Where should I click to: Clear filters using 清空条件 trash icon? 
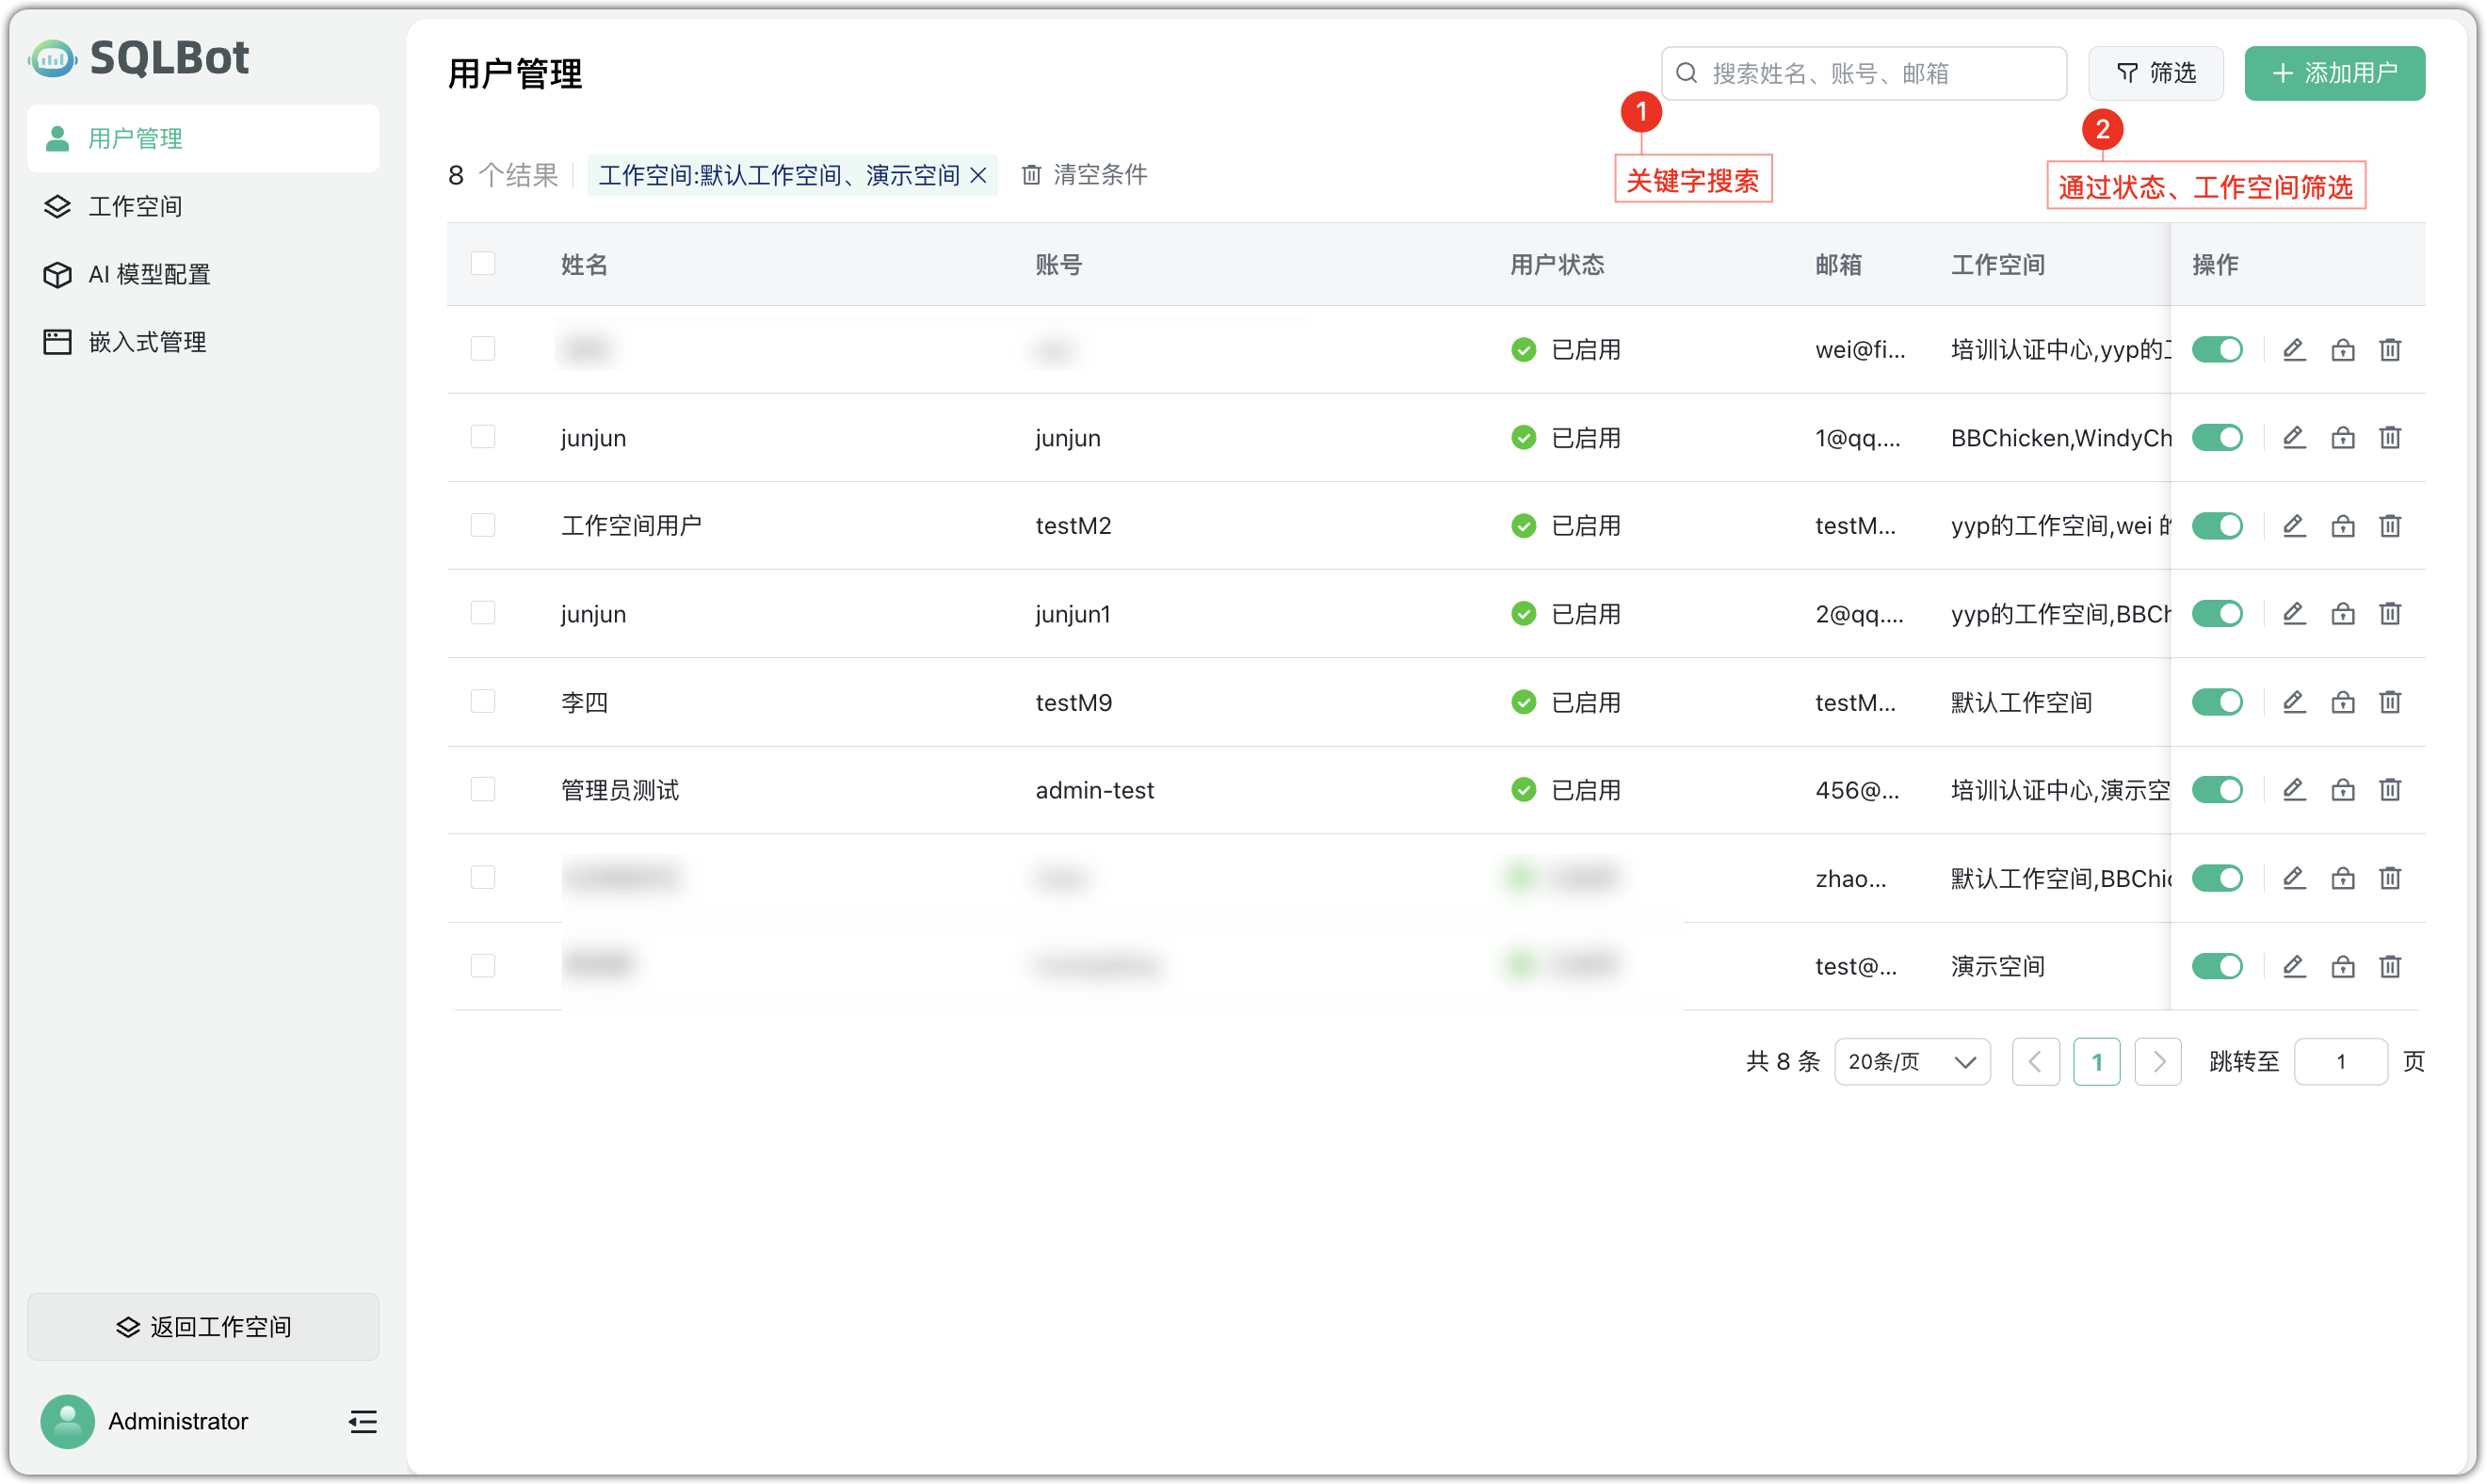(1031, 174)
